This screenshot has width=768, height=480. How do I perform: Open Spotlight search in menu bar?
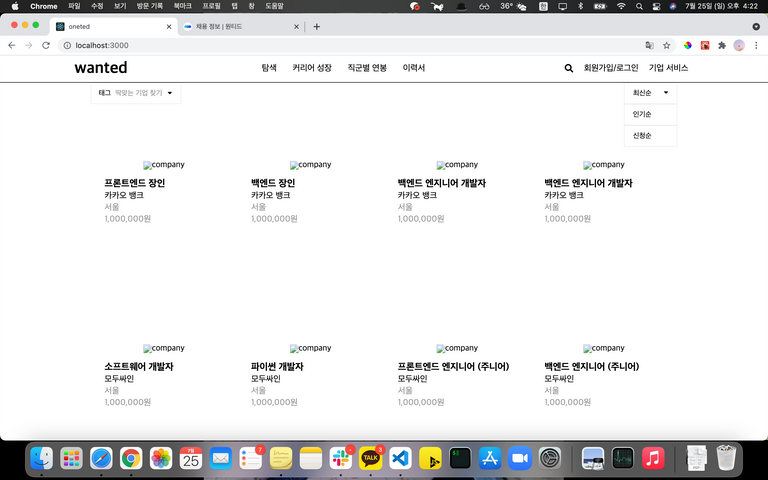coord(639,6)
